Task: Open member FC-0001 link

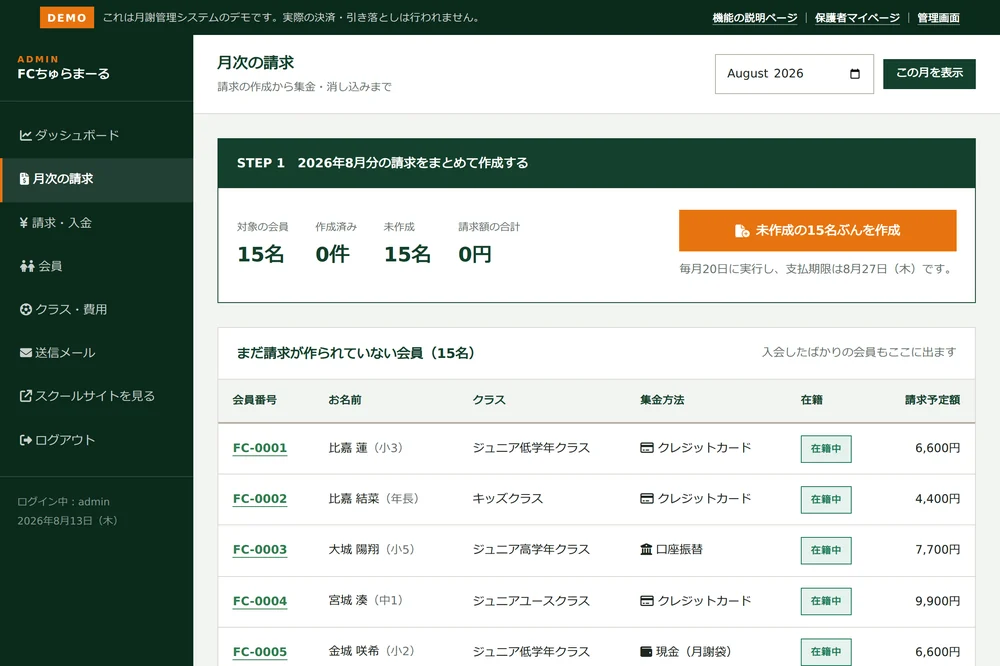Action: pyautogui.click(x=260, y=448)
